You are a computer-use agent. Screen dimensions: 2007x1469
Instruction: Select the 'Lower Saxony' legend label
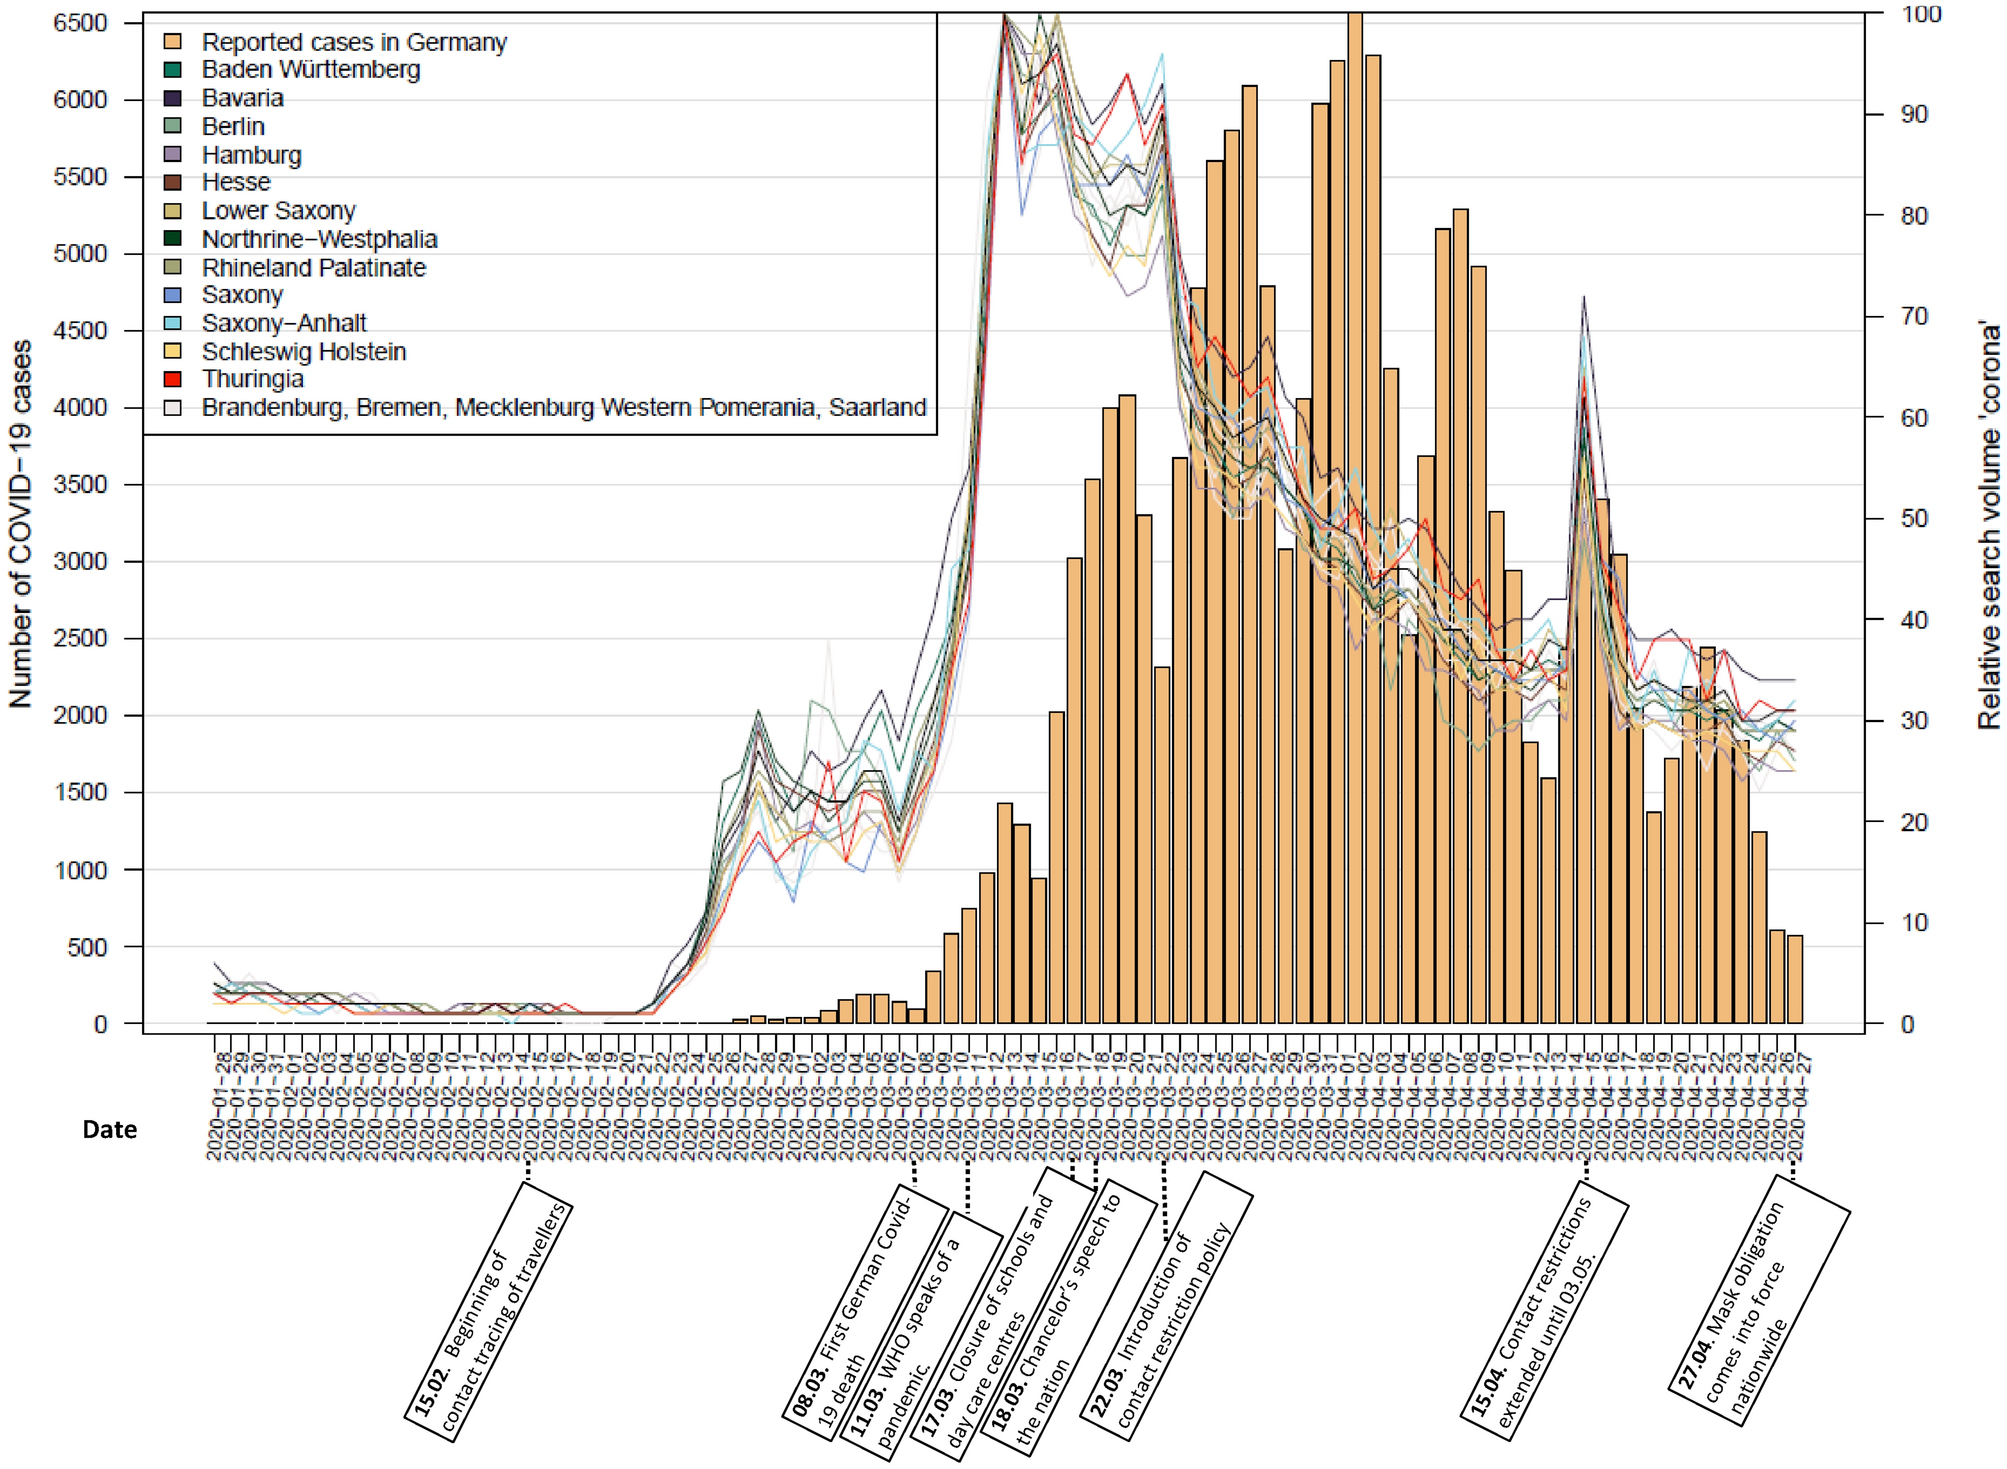pos(279,211)
